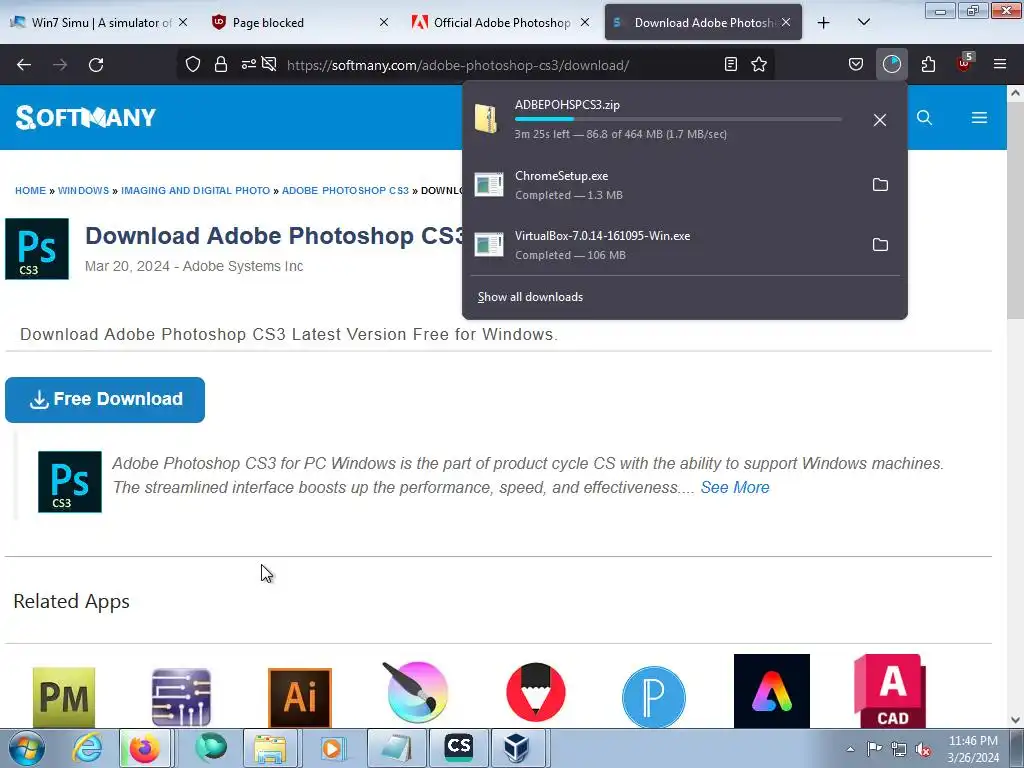Open a new browser tab
This screenshot has height=768, width=1024.
pyautogui.click(x=824, y=23)
